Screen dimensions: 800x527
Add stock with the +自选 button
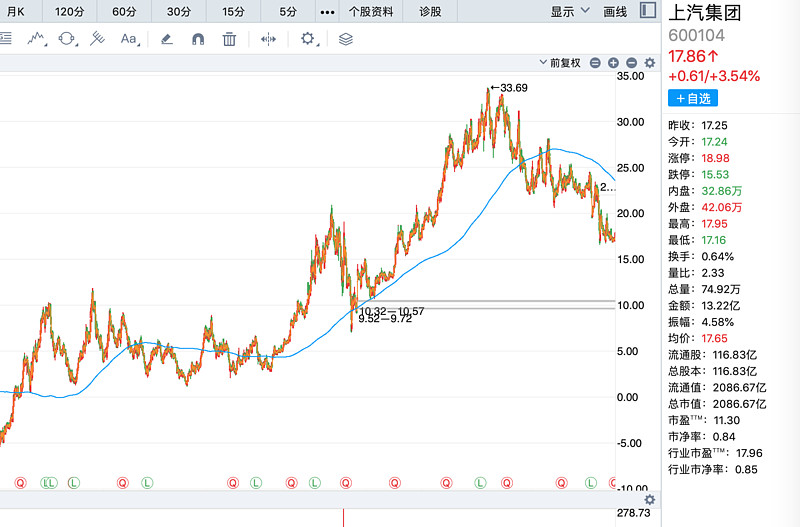pyautogui.click(x=692, y=98)
